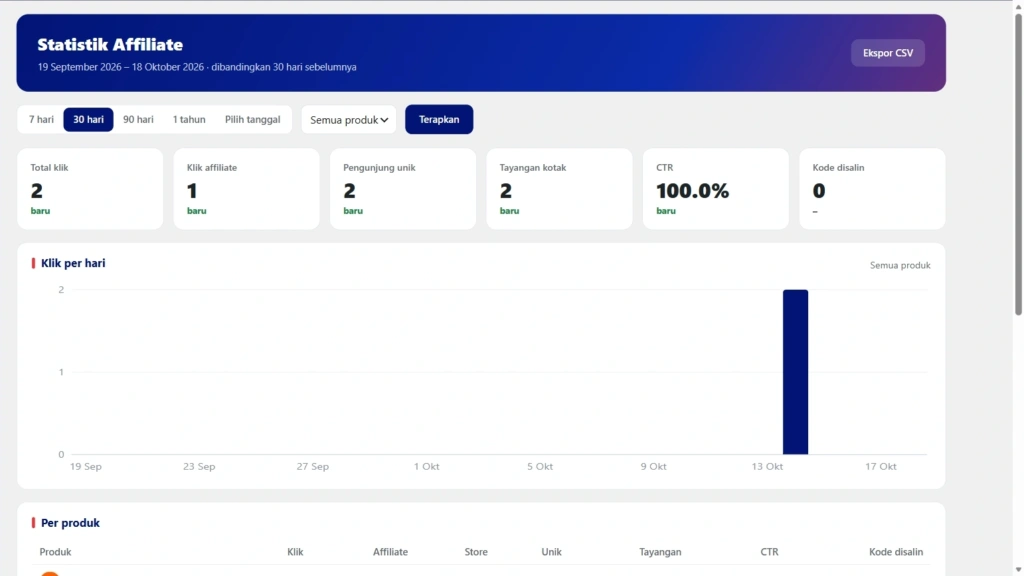Select the 30 hari range tab
Image resolution: width=1024 pixels, height=576 pixels.
[88, 120]
